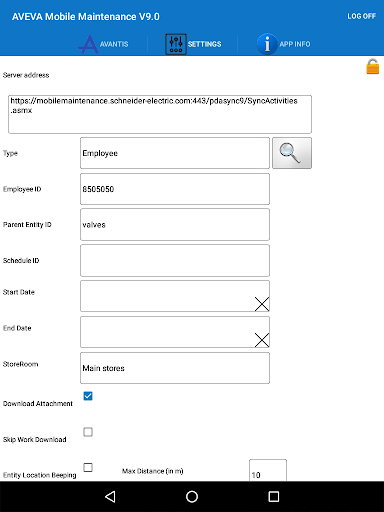Screen dimensions: 384x512
Task: Edit the Max Distance field value 10
Action: [268, 470]
